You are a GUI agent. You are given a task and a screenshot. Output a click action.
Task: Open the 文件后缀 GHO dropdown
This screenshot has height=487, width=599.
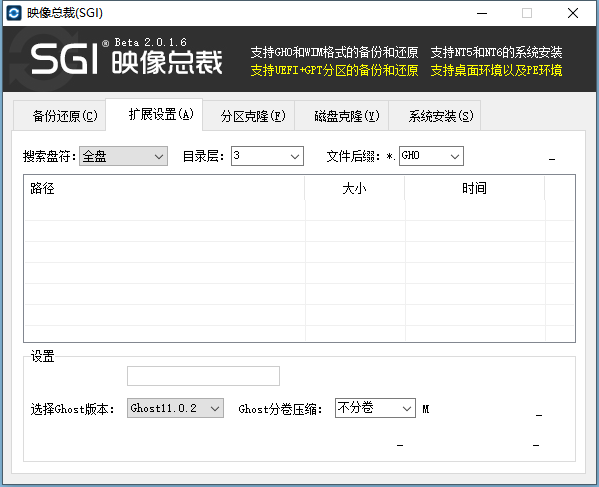[431, 156]
